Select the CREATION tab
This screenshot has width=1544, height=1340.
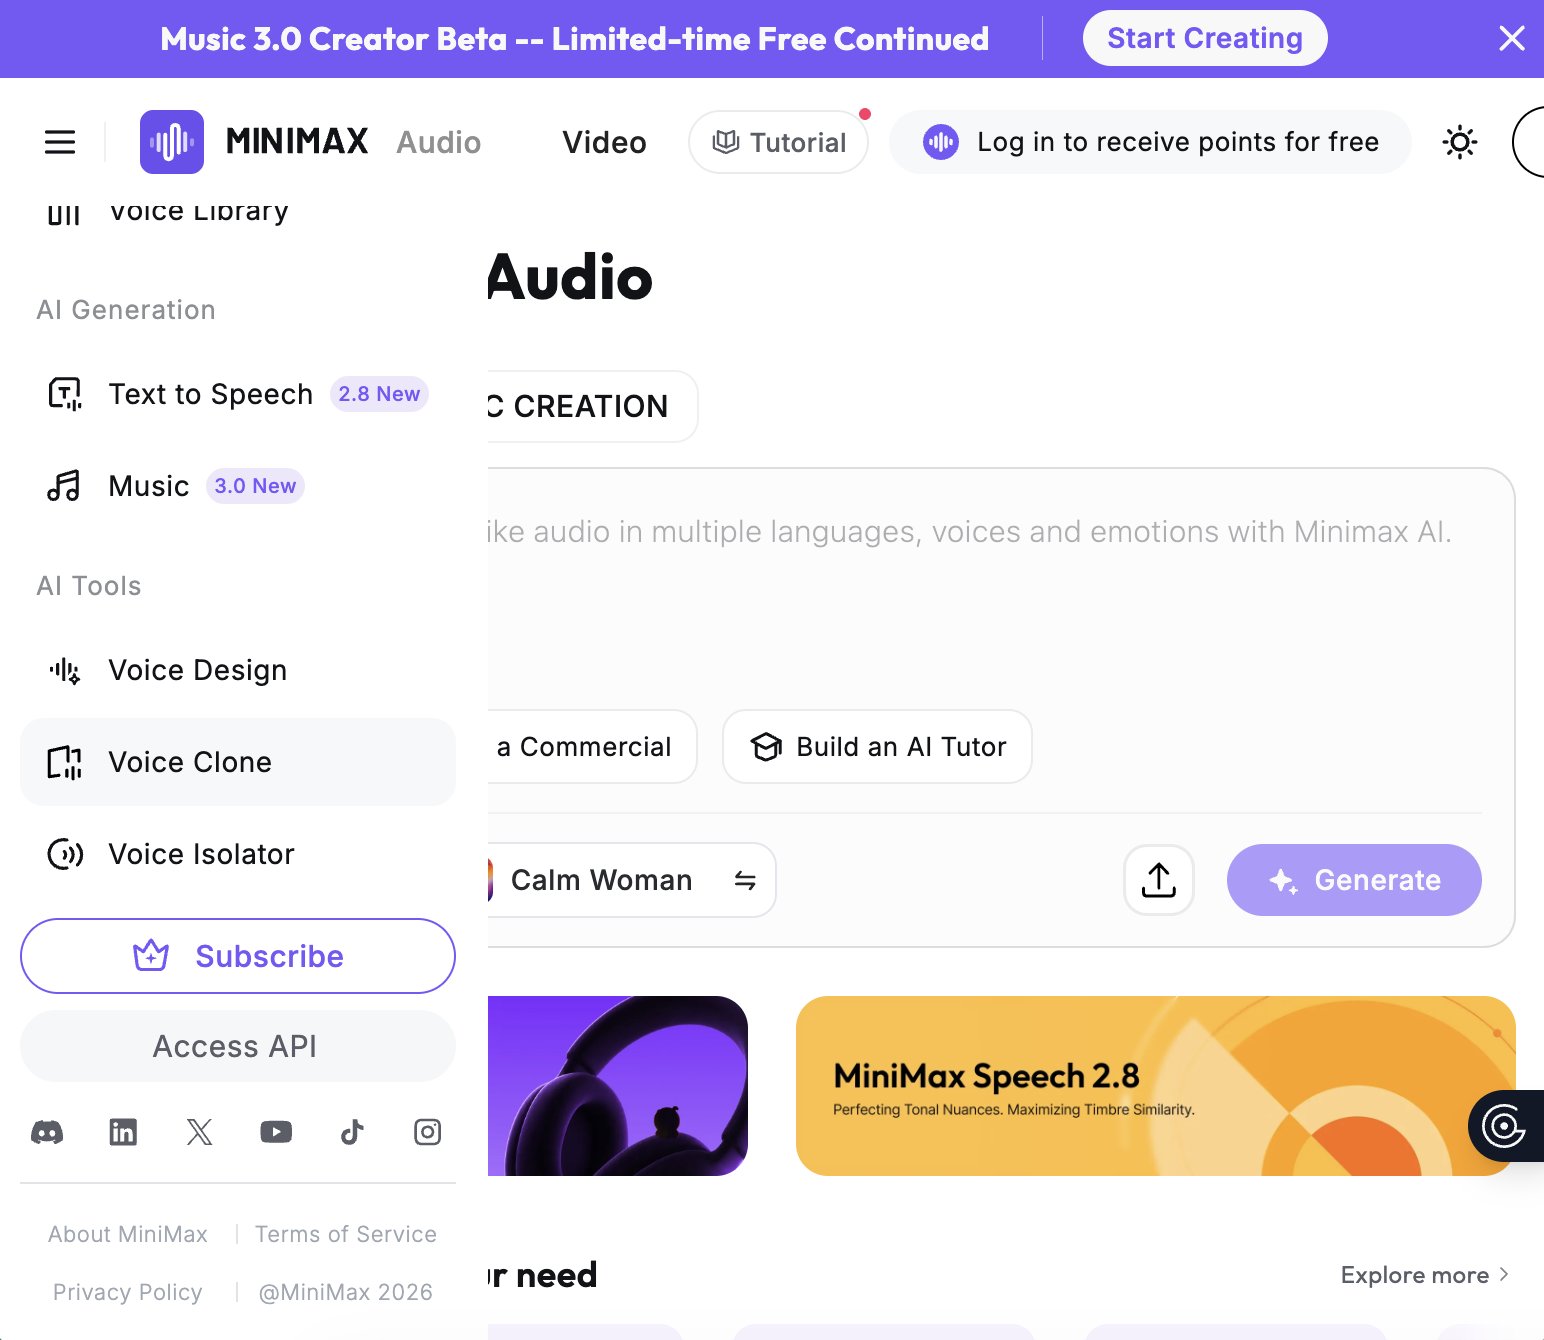(592, 406)
